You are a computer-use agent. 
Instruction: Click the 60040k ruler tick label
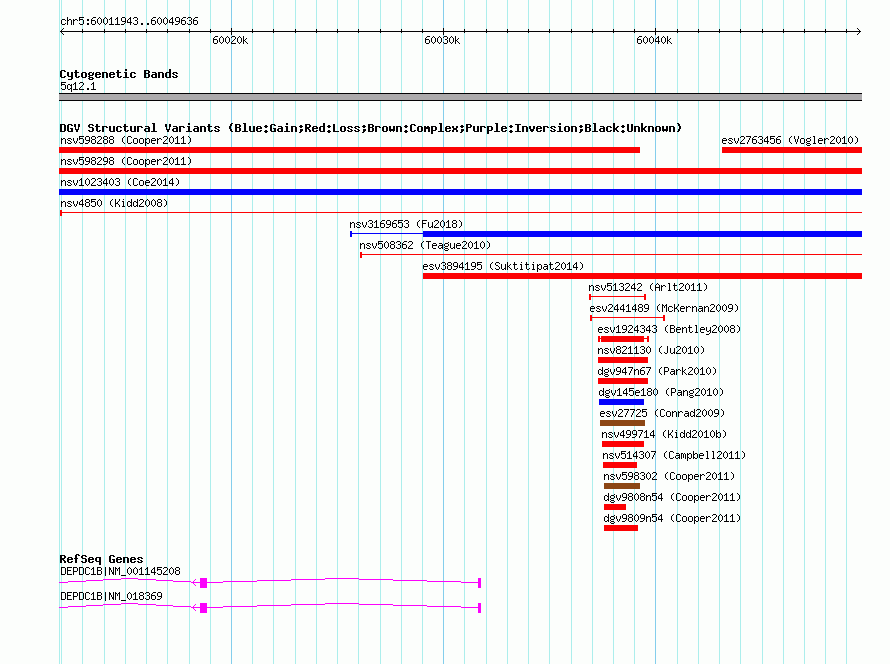(x=654, y=40)
